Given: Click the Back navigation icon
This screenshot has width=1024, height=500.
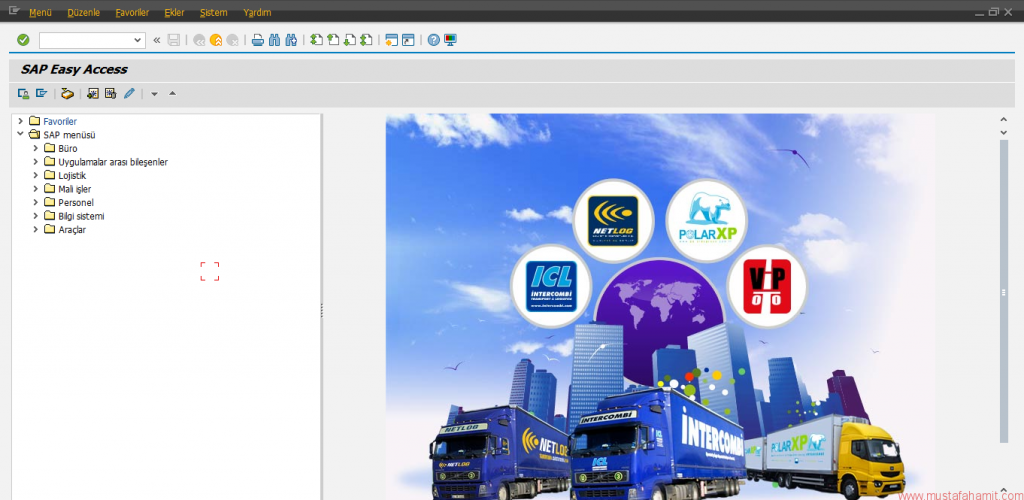Looking at the screenshot, I should [199, 40].
